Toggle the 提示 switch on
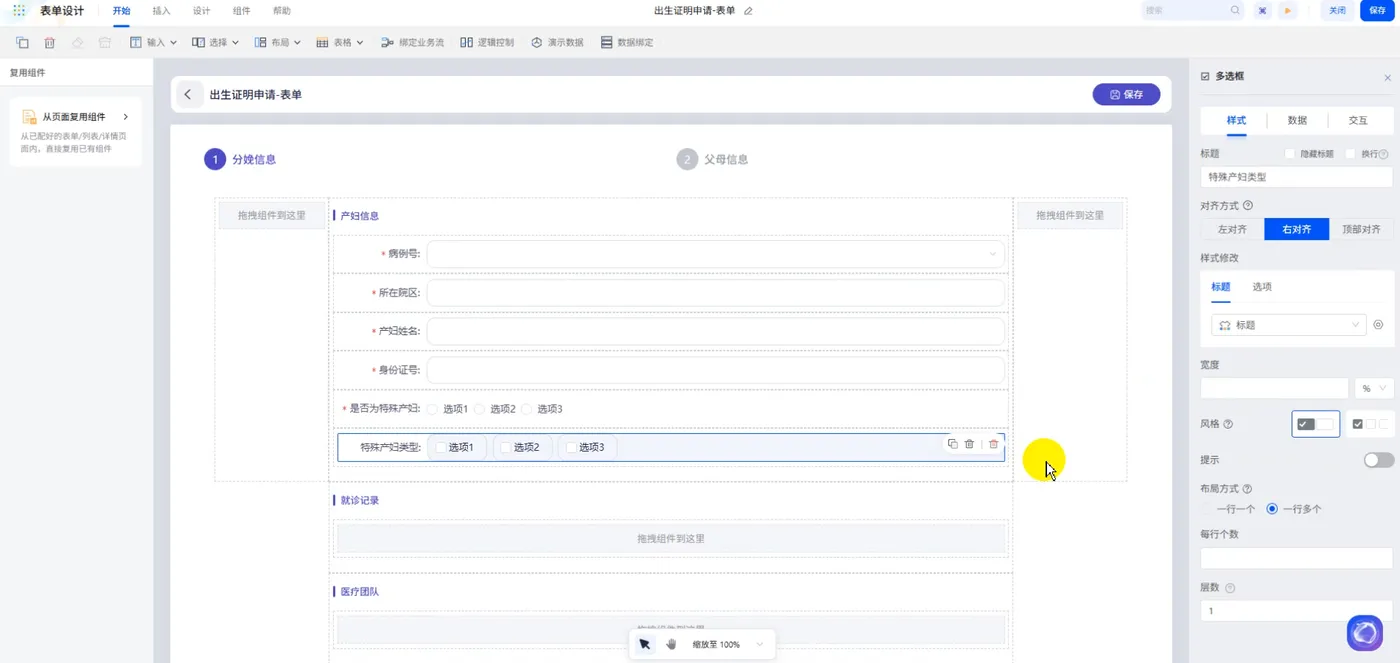 pos(1378,460)
